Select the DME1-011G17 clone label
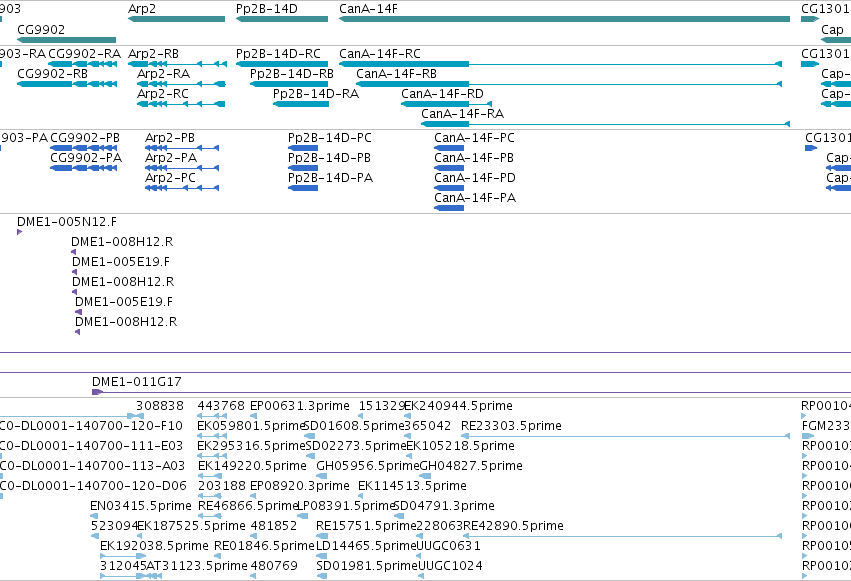 pyautogui.click(x=137, y=381)
